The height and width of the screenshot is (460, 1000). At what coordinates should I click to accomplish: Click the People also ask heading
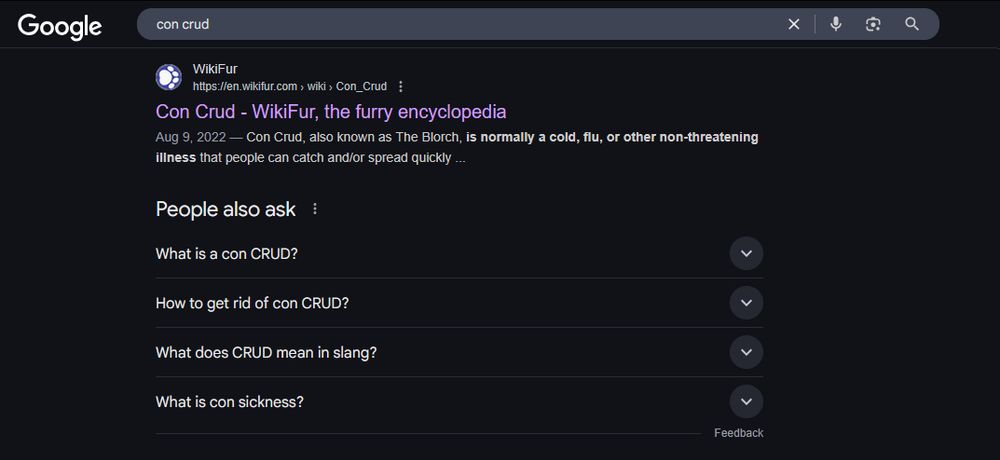click(x=226, y=209)
